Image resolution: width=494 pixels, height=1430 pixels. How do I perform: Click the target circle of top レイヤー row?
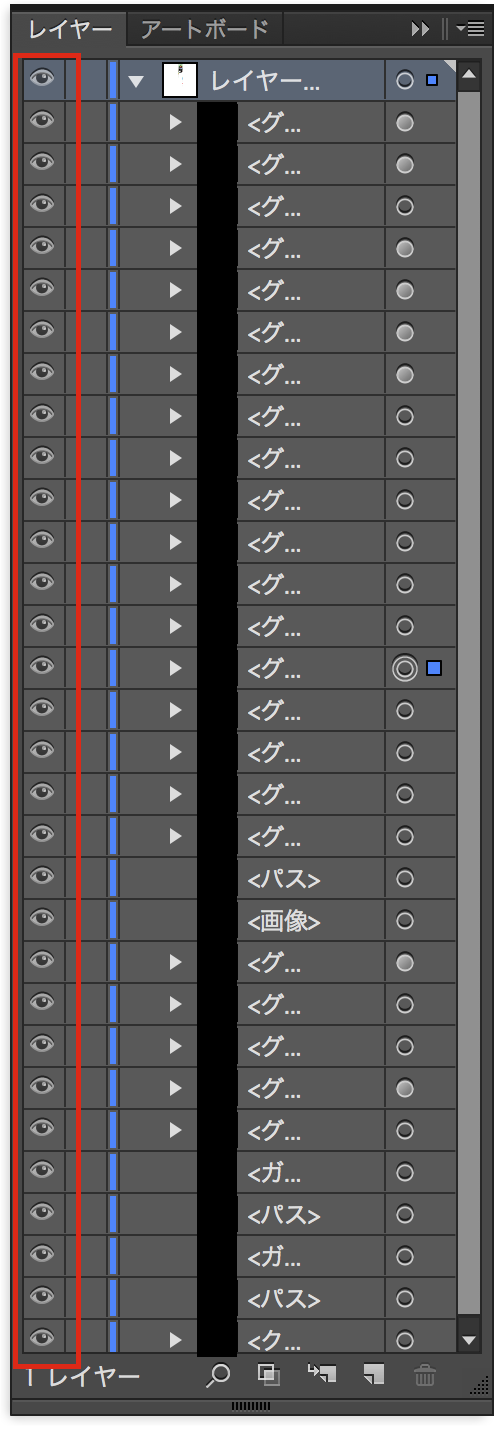(x=404, y=80)
